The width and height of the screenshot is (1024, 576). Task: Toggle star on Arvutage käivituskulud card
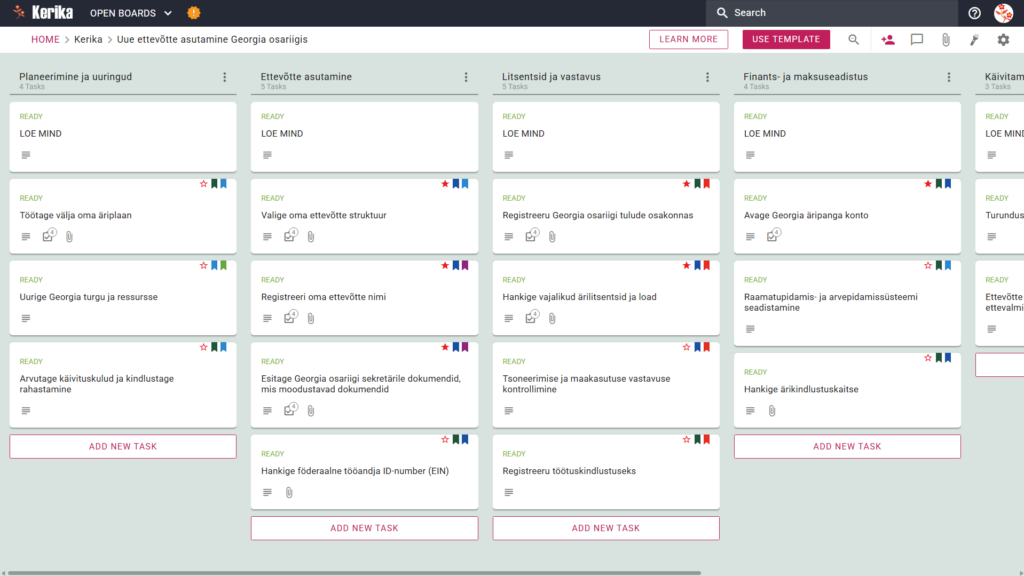(x=203, y=347)
